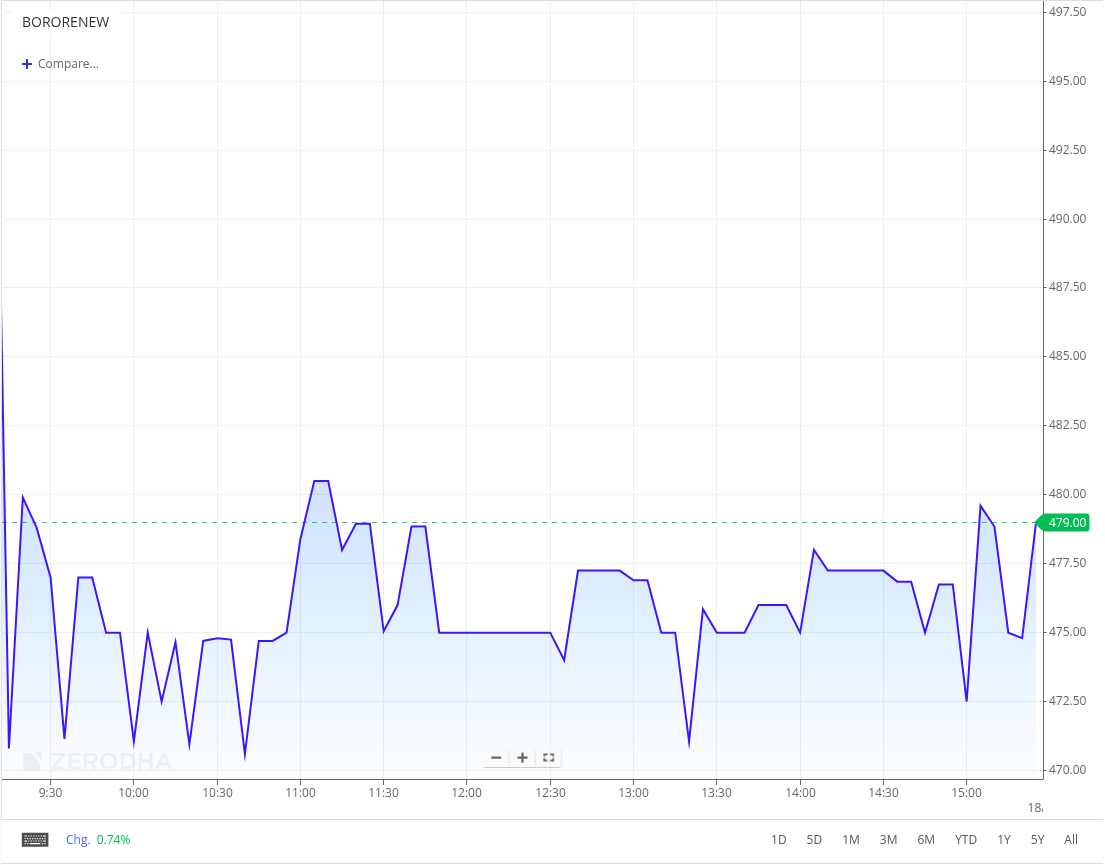Click the 479.00 current price tag

pos(1063,522)
